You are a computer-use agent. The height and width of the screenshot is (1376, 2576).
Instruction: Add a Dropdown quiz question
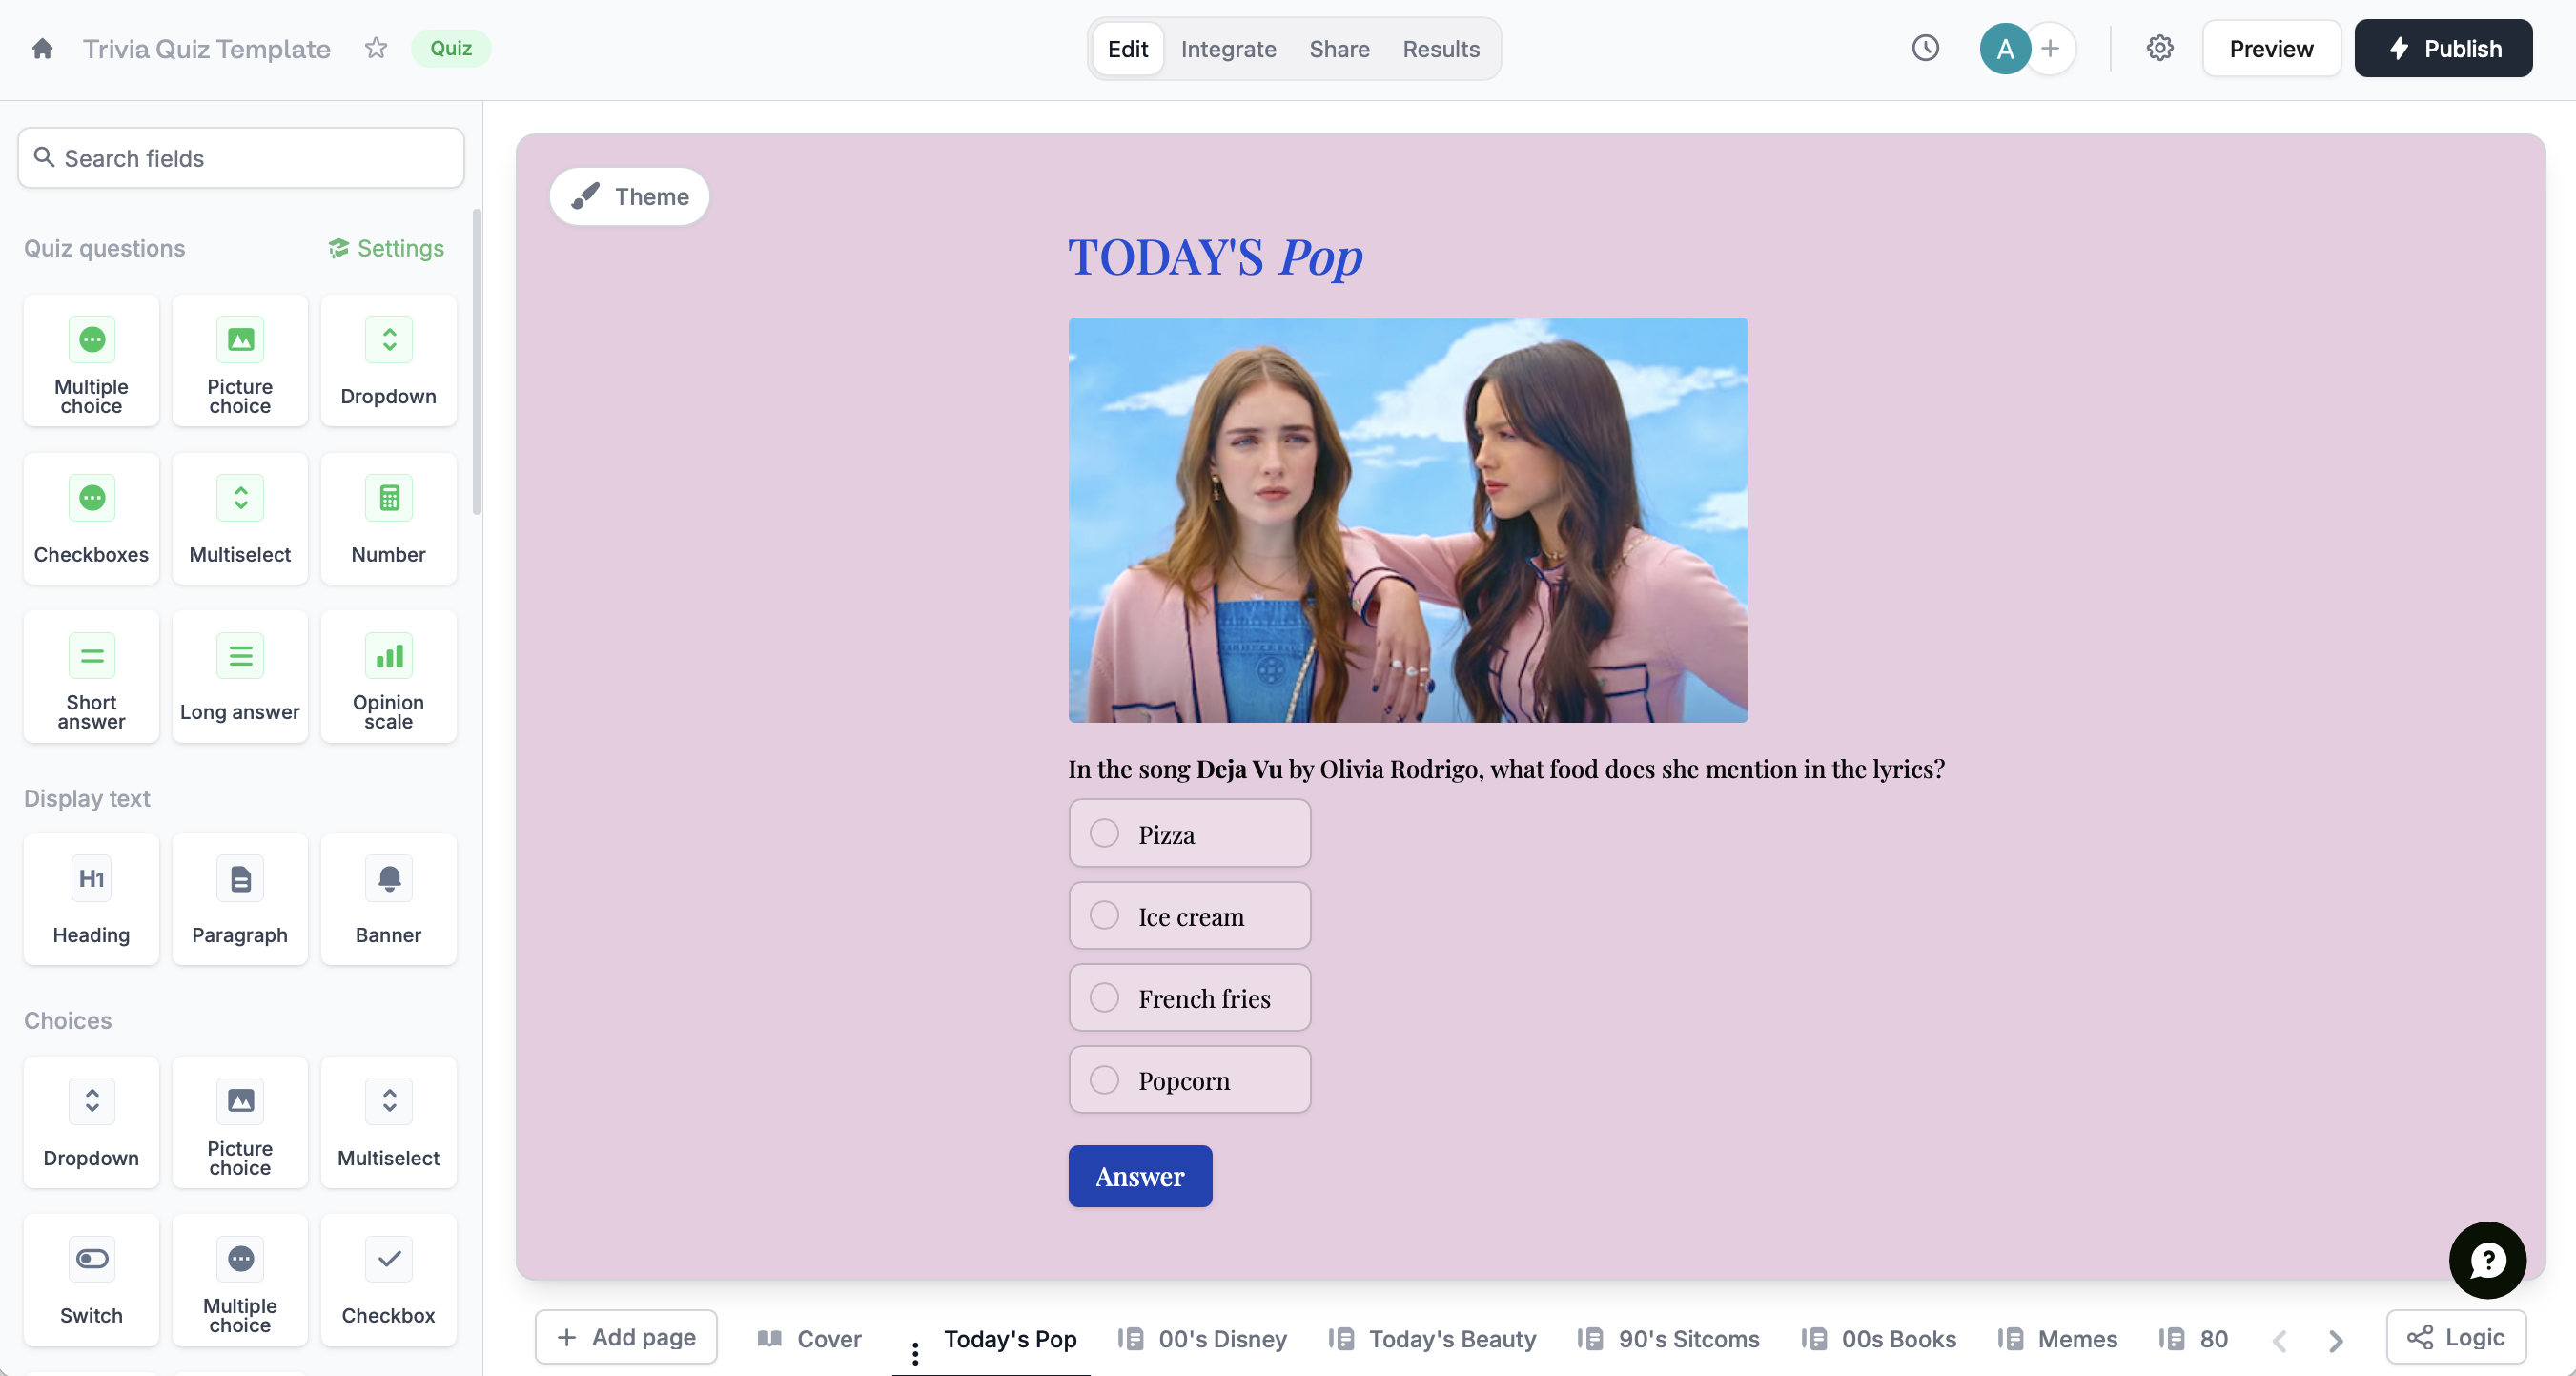point(389,361)
